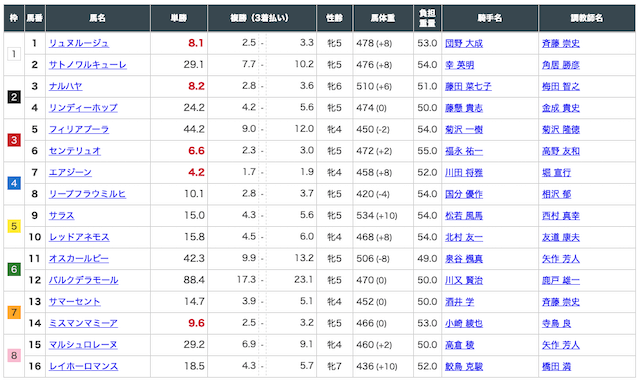Click the black bracket 2 badge
The image size is (640, 381).
(x=14, y=97)
